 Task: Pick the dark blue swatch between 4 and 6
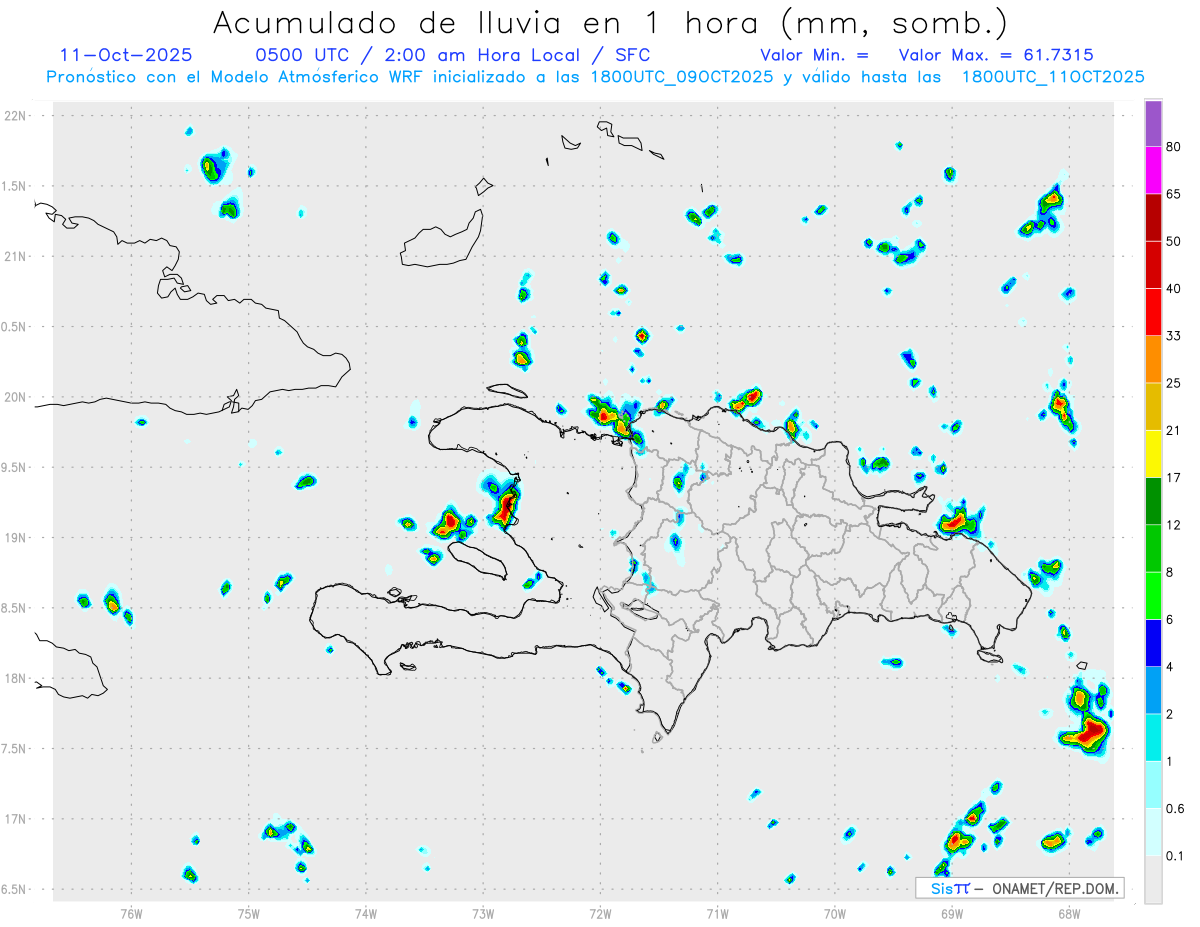(x=1154, y=643)
